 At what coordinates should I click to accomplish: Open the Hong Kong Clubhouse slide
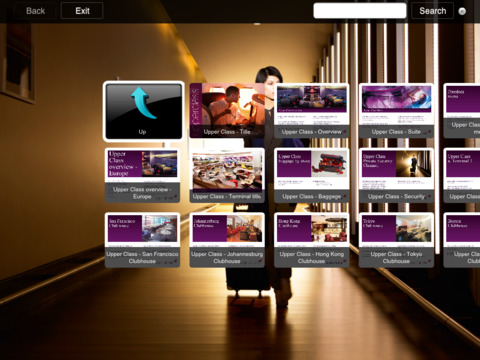tap(312, 240)
